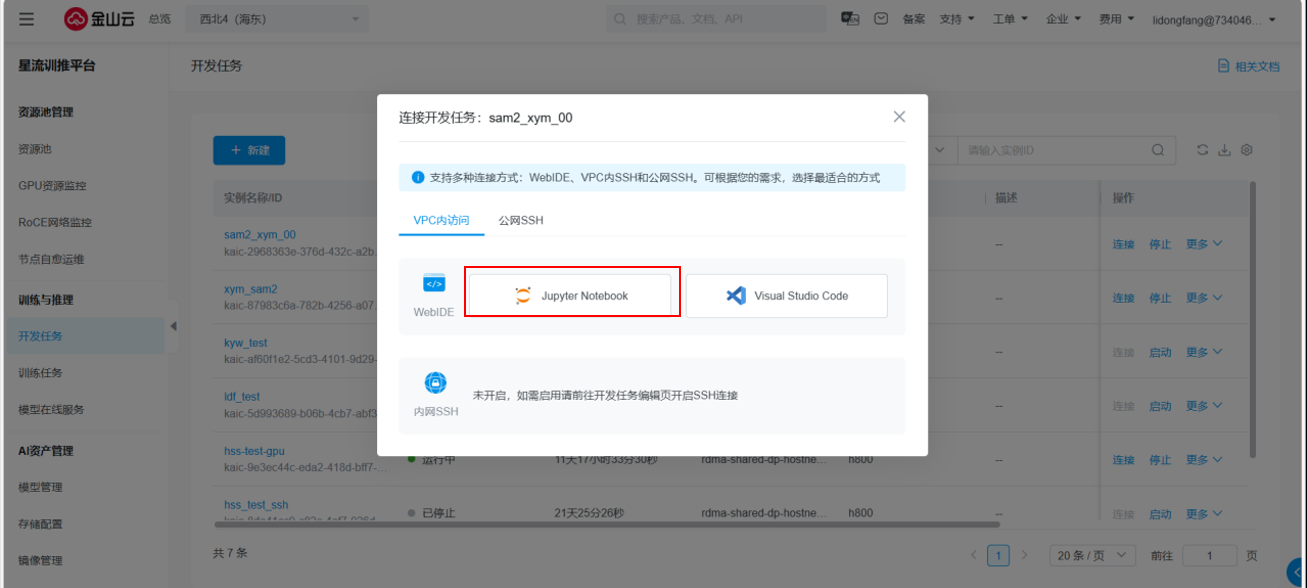Click the 相关文档 document icon
The width and height of the screenshot is (1307, 588).
click(x=1223, y=66)
